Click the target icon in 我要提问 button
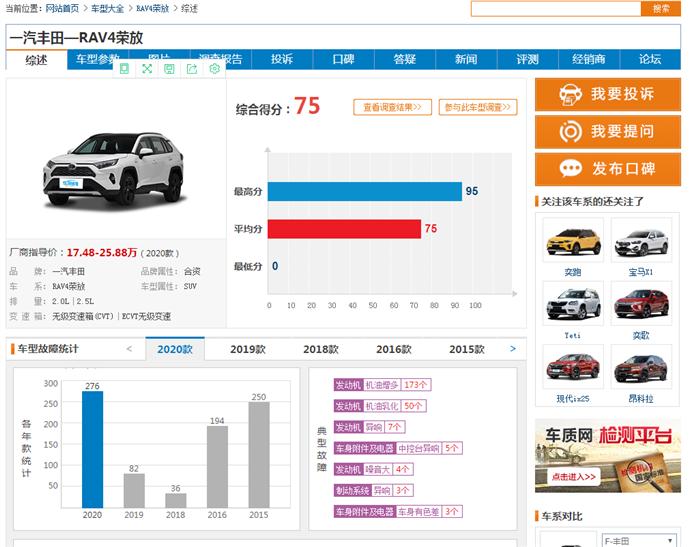Image resolution: width=700 pixels, height=547 pixels. point(571,132)
